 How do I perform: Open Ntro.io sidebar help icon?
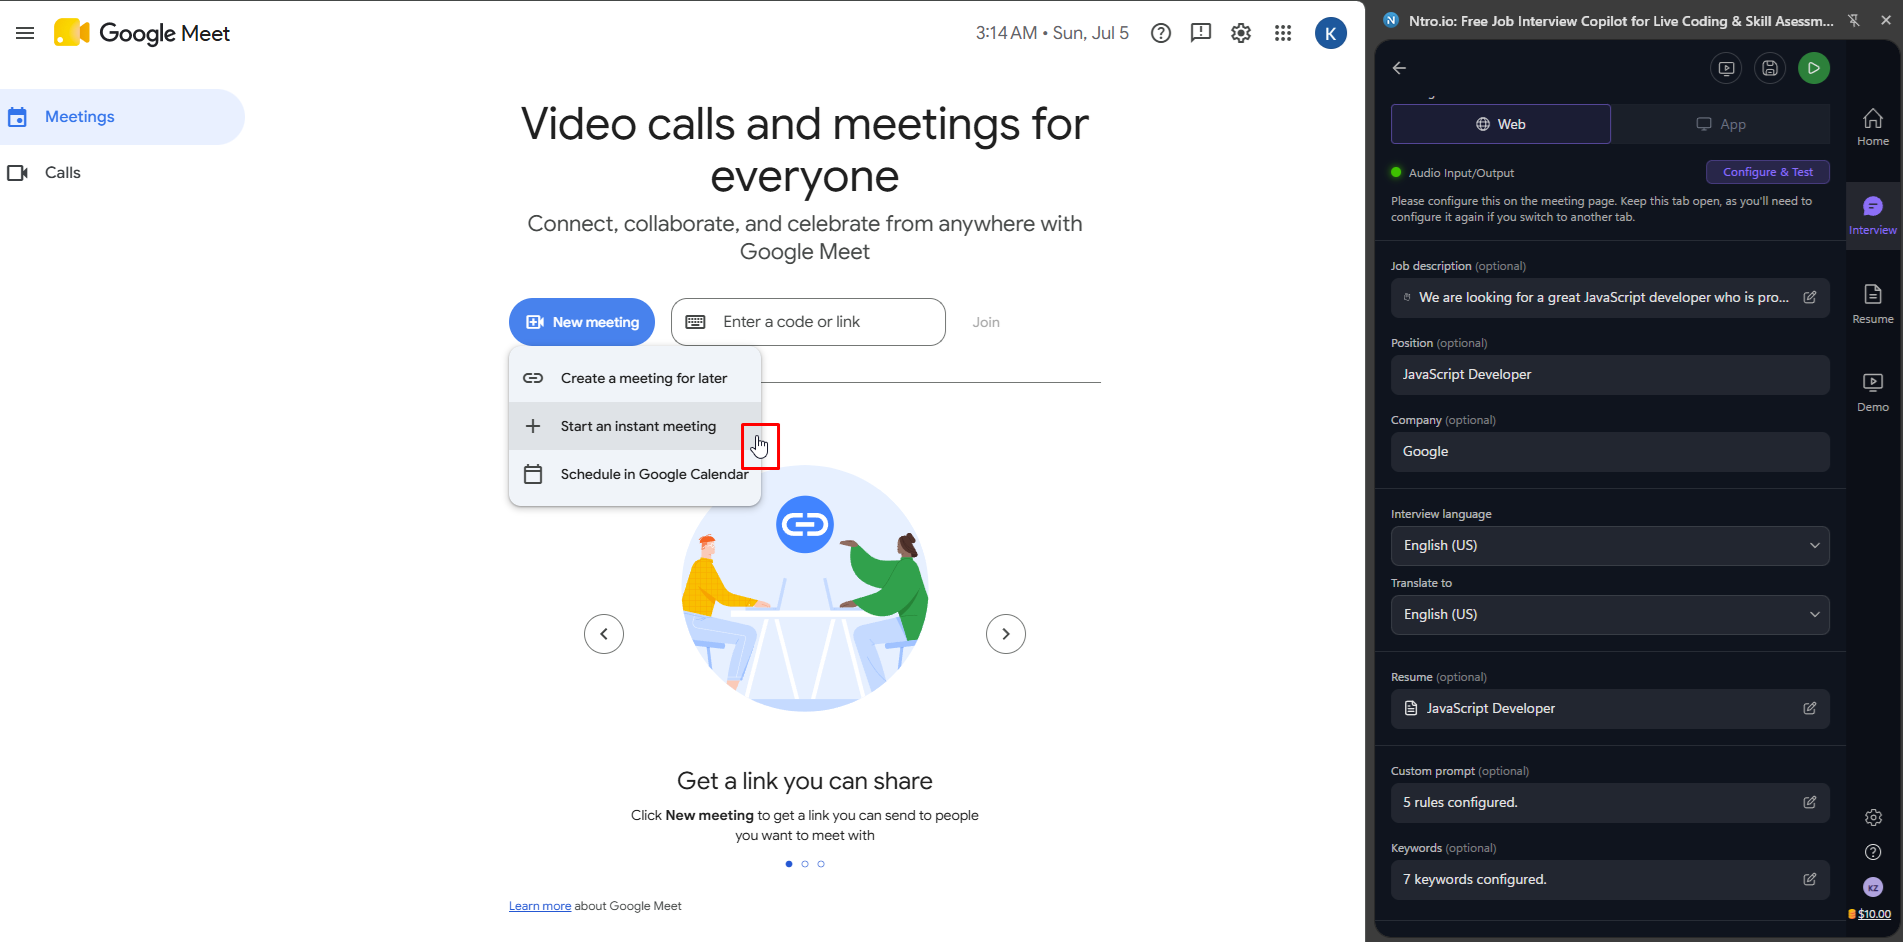coord(1873,852)
